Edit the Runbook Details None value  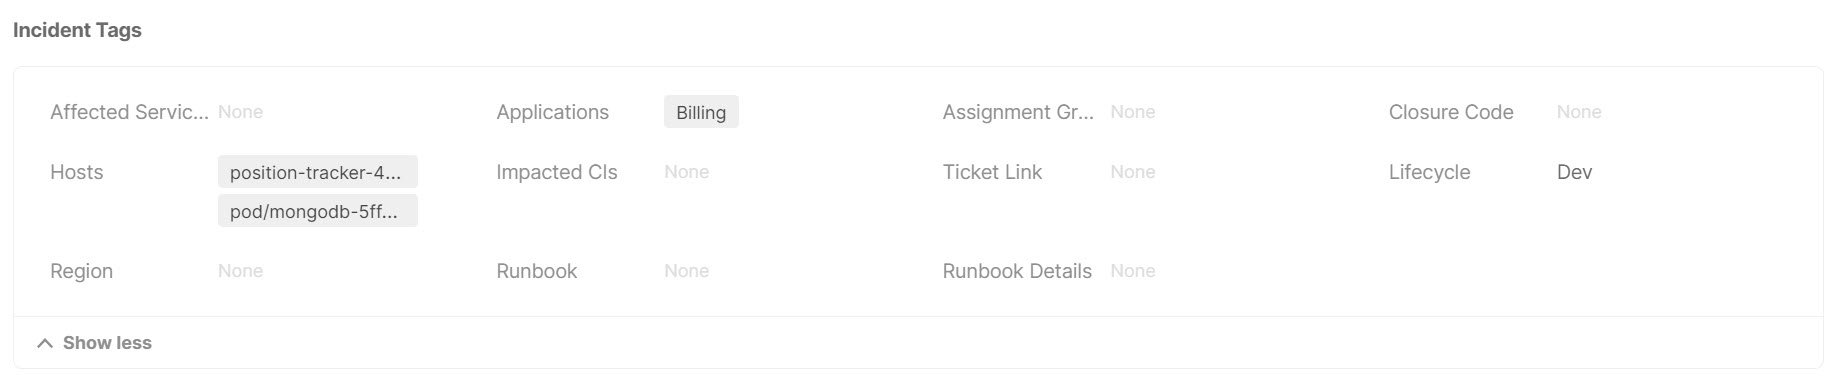[1133, 271]
